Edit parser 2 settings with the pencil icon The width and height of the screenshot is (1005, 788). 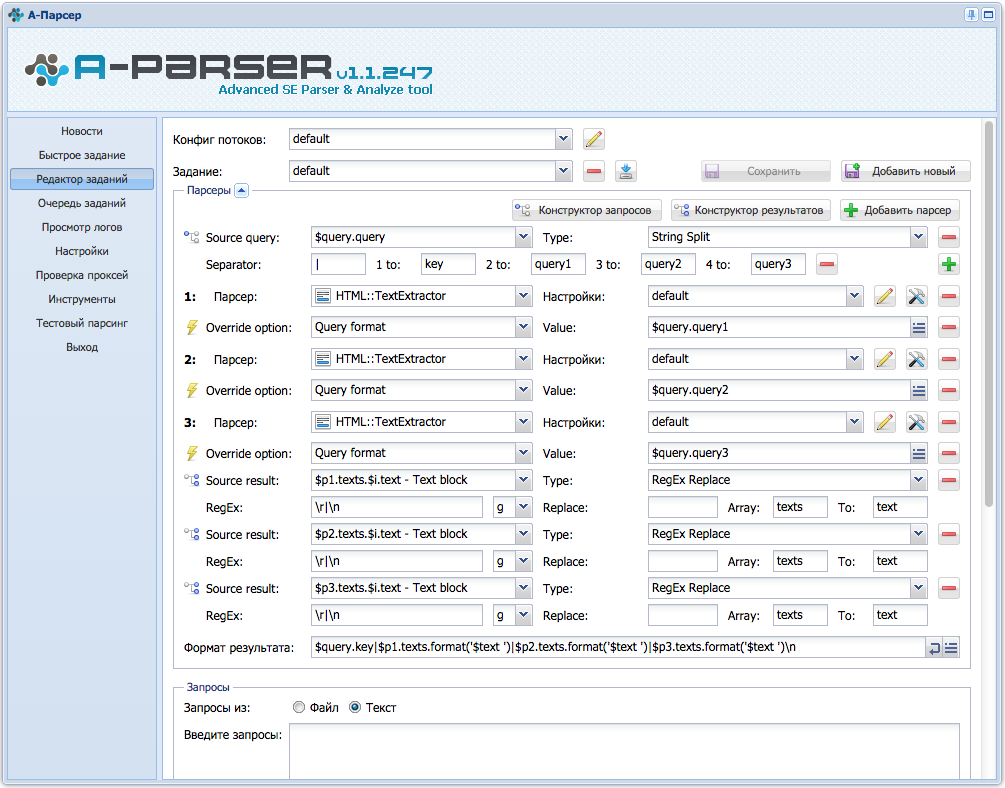click(885, 359)
